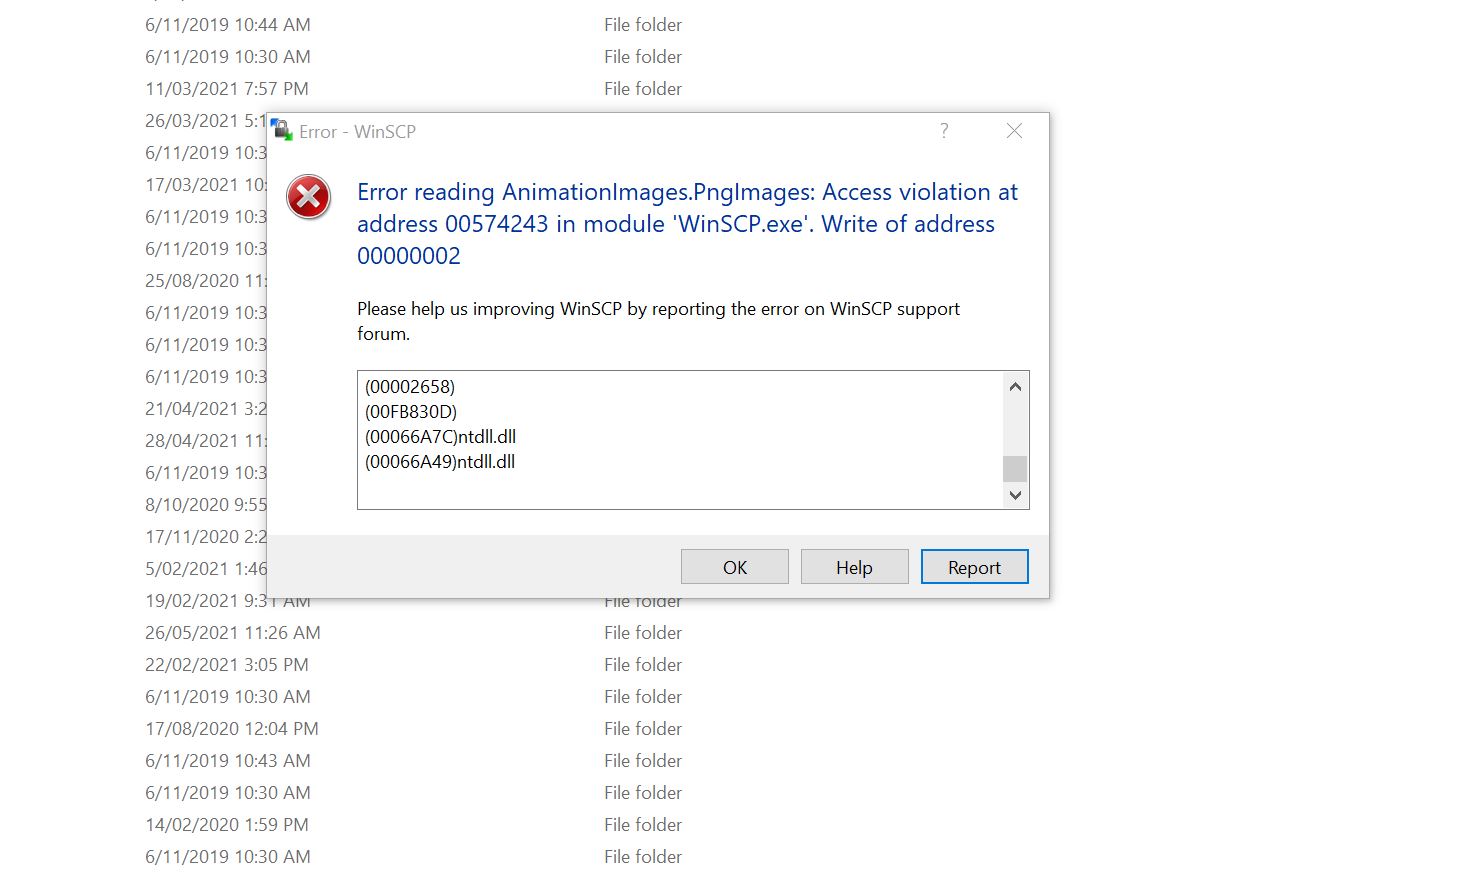Click the Access violation error heading
Image resolution: width=1473 pixels, height=875 pixels.
(687, 223)
